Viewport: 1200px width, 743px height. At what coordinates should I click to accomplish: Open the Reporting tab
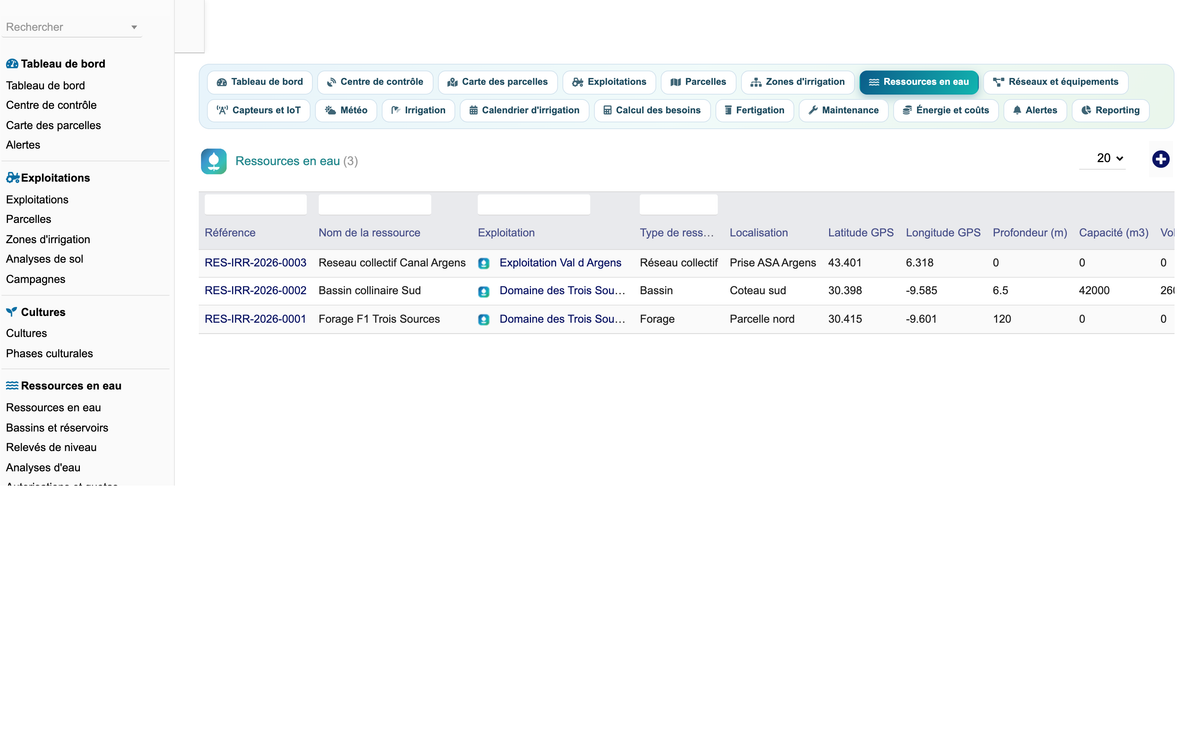1110,110
